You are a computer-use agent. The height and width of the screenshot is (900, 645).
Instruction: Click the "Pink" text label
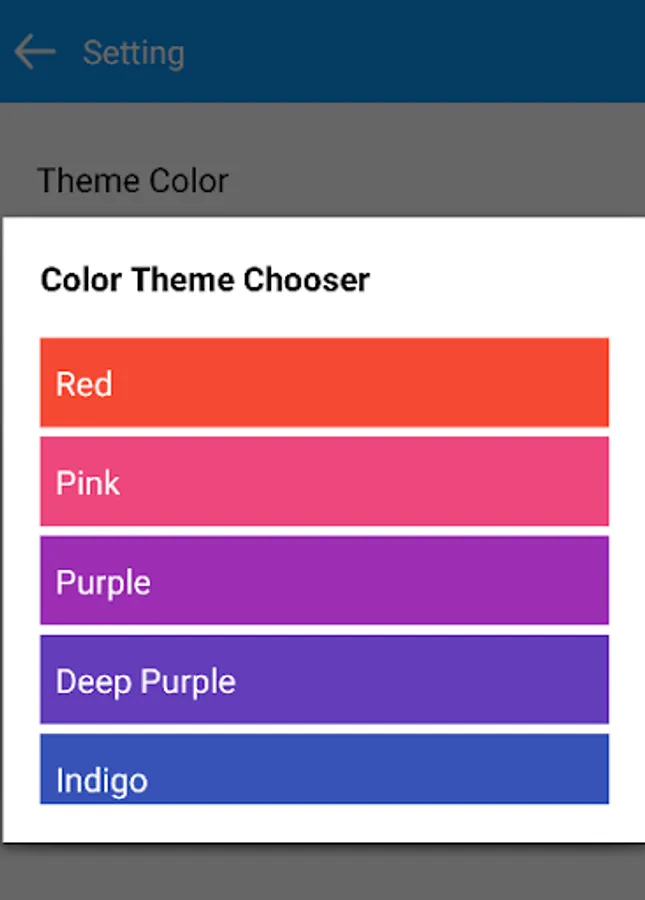[x=88, y=483]
